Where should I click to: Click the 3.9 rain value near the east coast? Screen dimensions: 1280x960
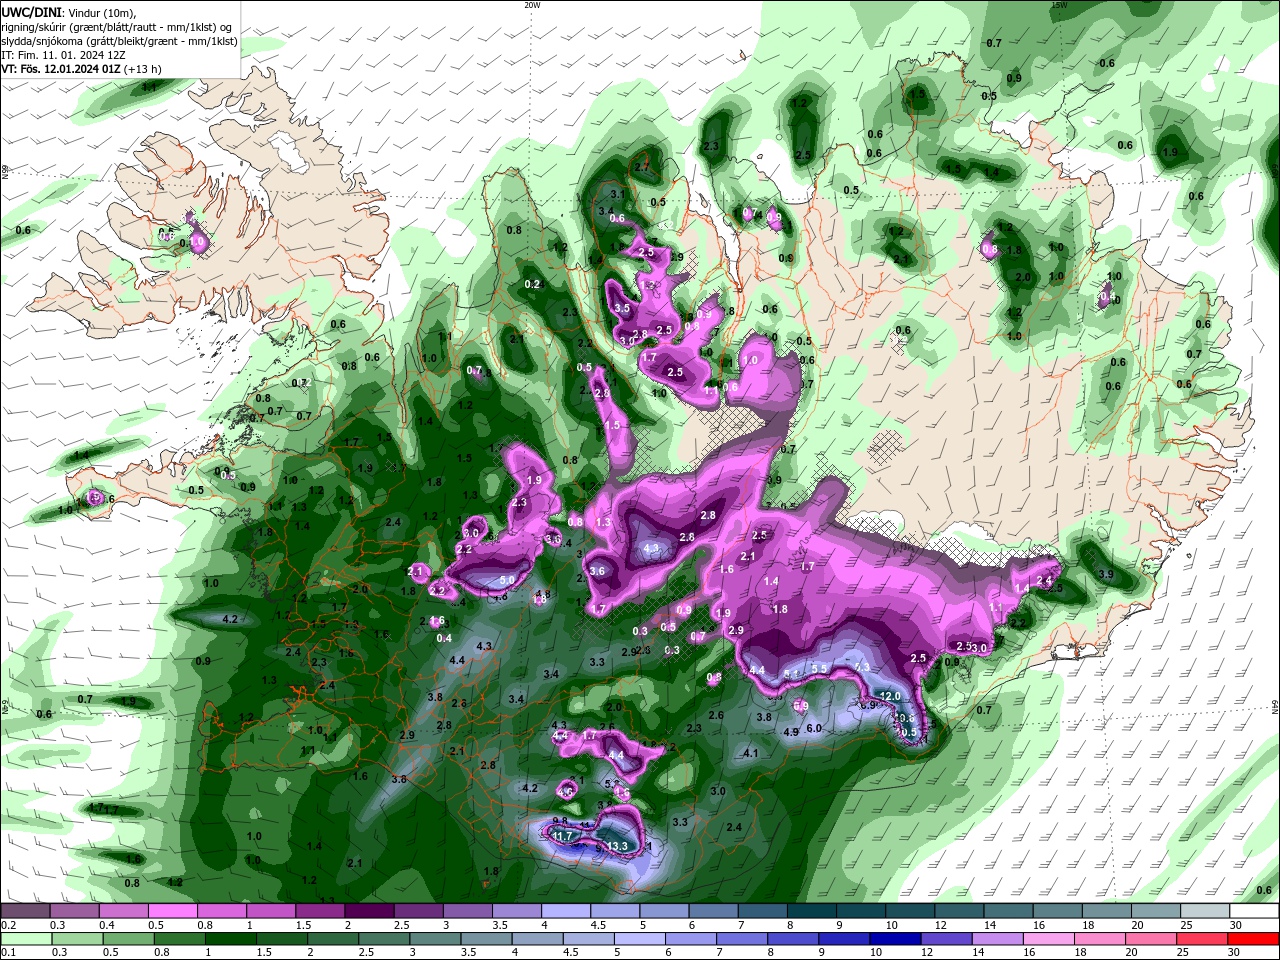coord(1106,574)
